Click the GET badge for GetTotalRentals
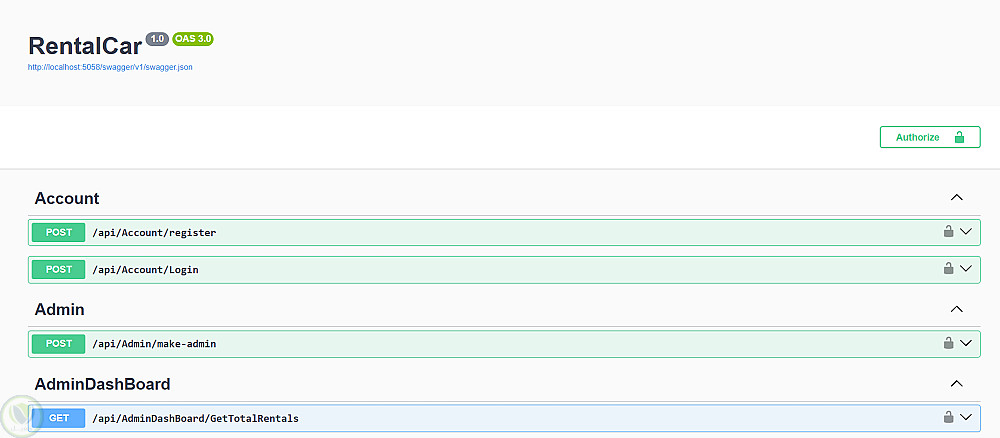This screenshot has width=1000, height=438. point(59,418)
